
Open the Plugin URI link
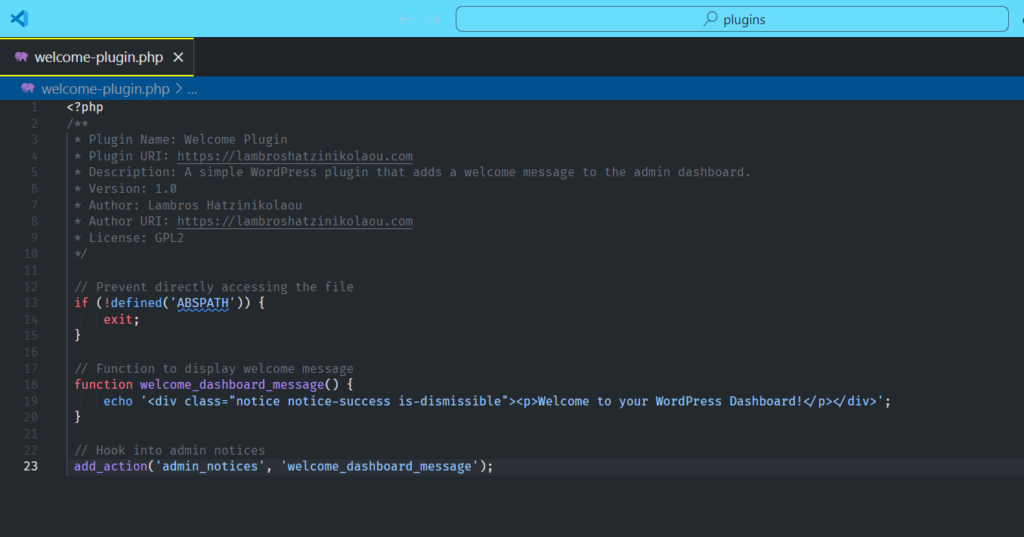294,156
